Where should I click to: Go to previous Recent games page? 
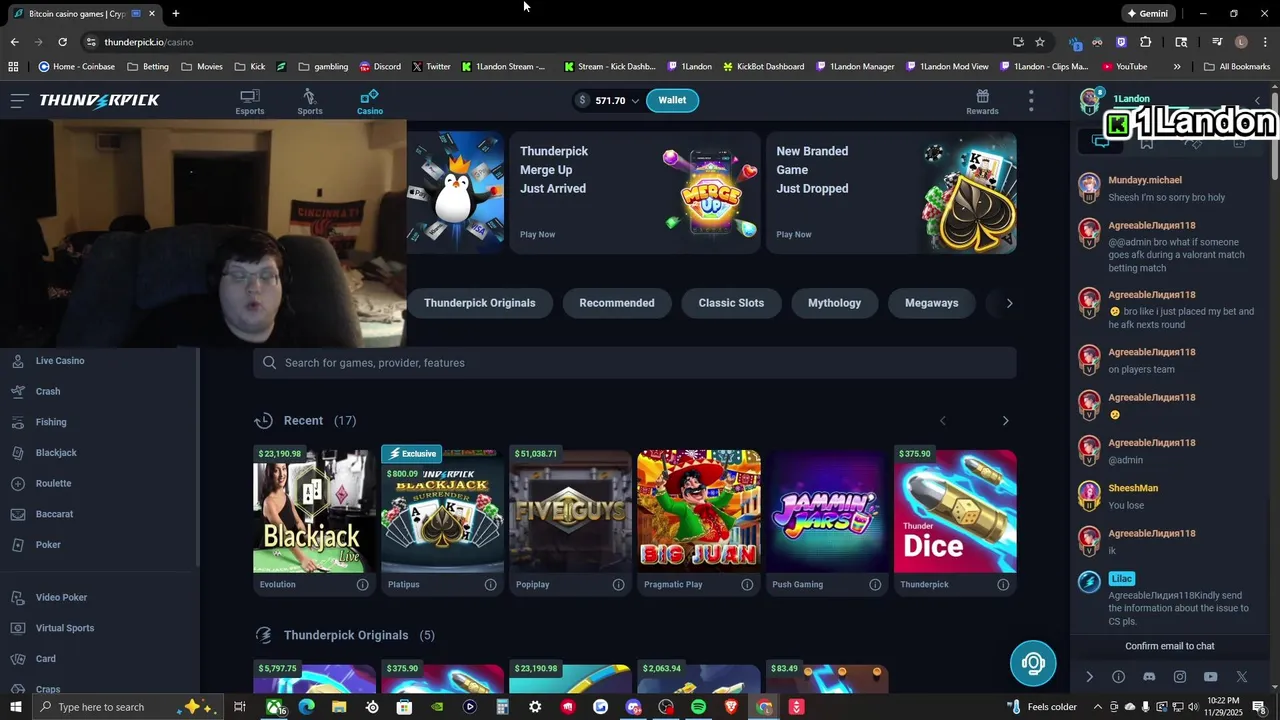942,421
